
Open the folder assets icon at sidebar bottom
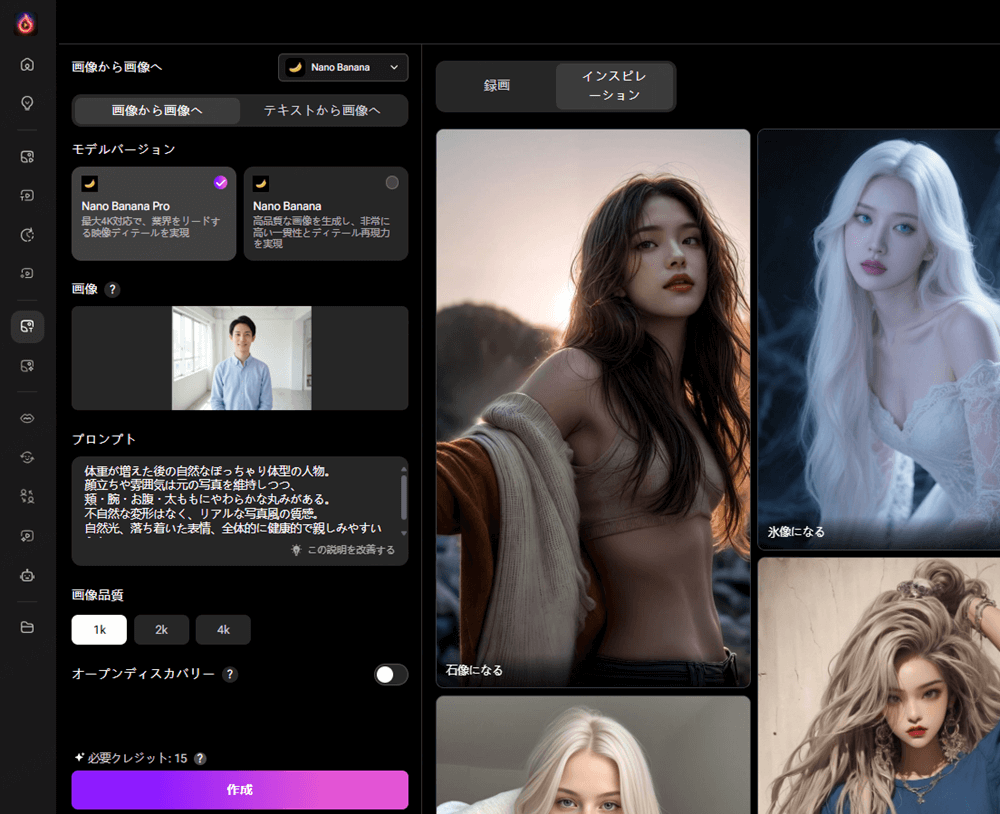[27, 627]
